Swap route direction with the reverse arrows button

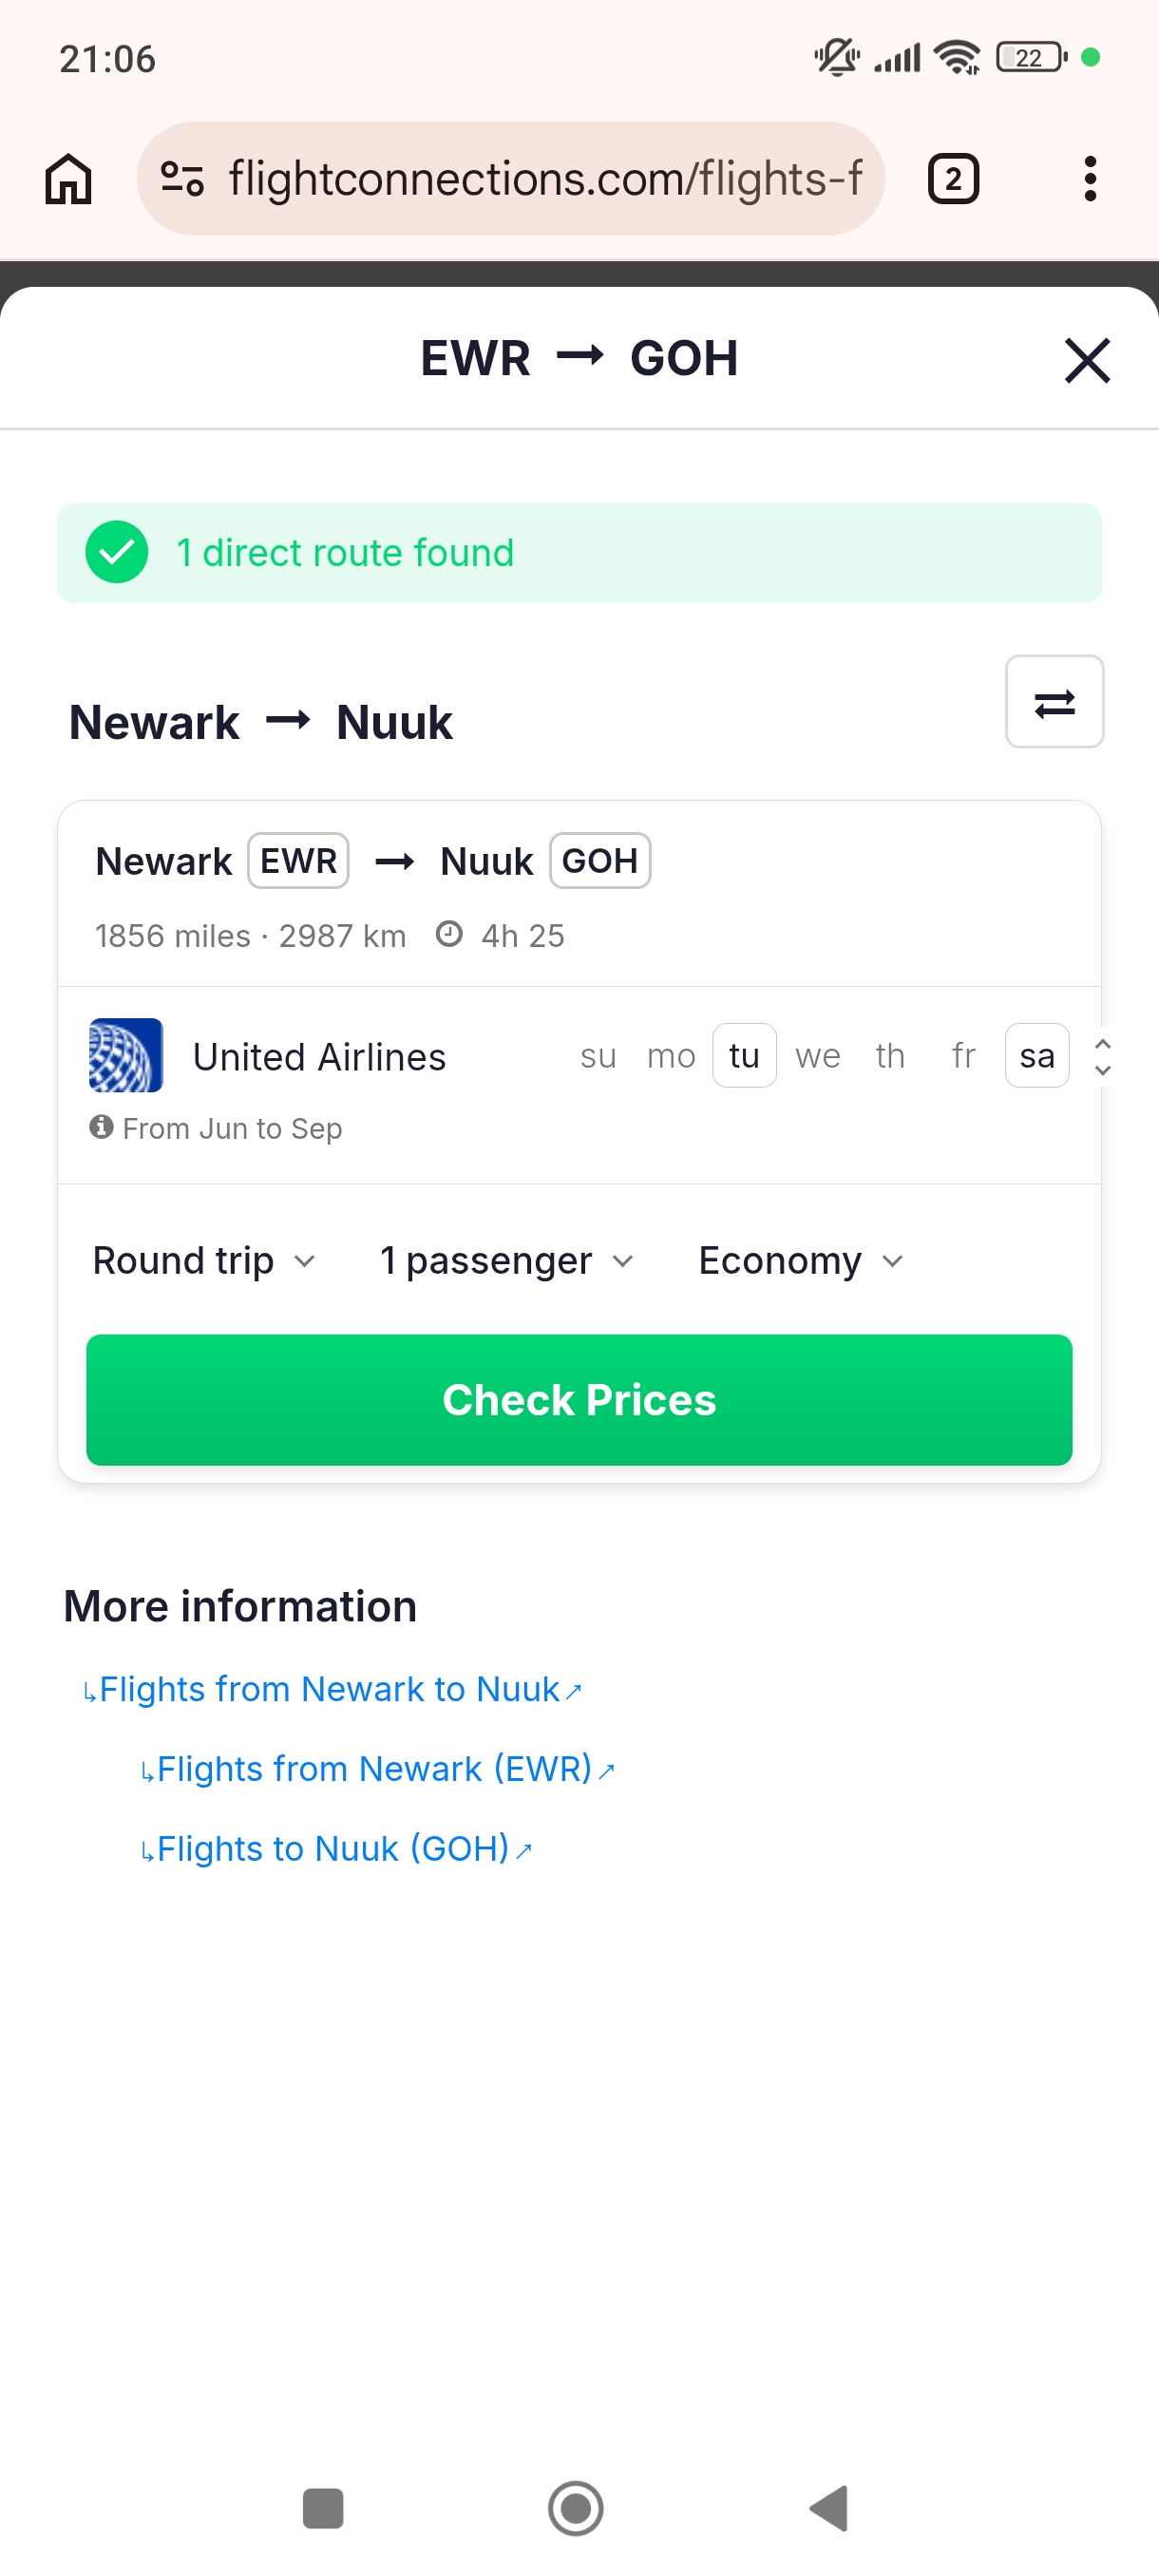click(x=1054, y=702)
